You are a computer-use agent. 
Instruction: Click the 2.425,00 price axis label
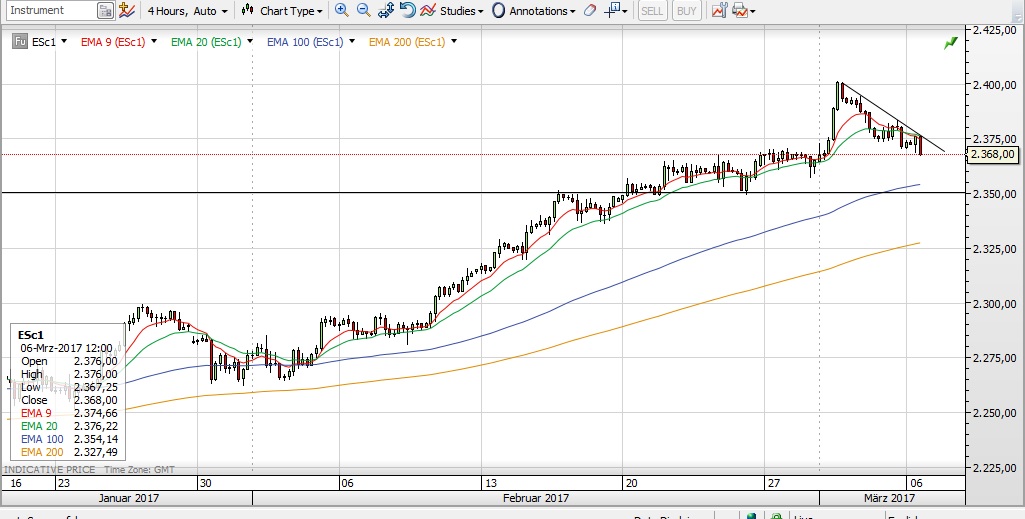[994, 30]
